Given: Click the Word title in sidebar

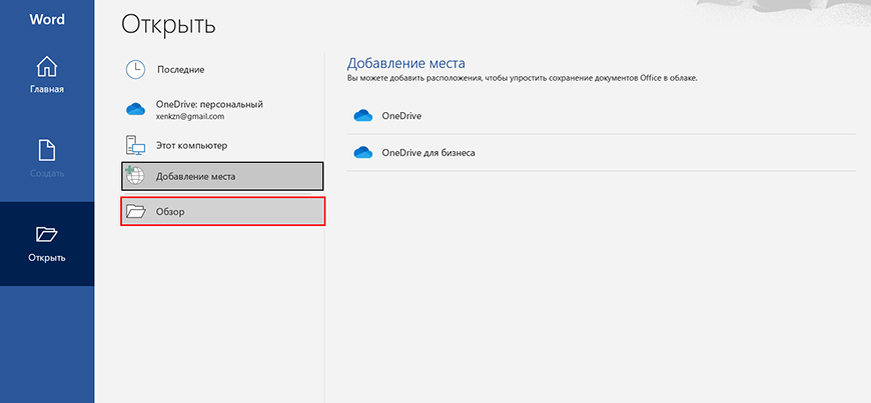Looking at the screenshot, I should point(47,19).
